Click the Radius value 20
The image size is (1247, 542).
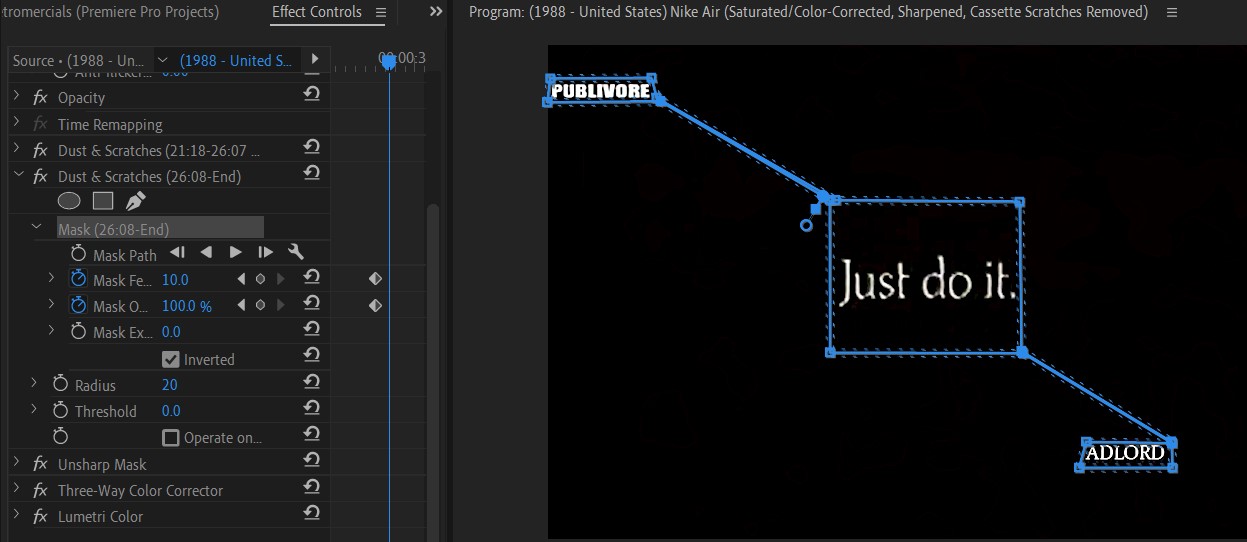170,385
